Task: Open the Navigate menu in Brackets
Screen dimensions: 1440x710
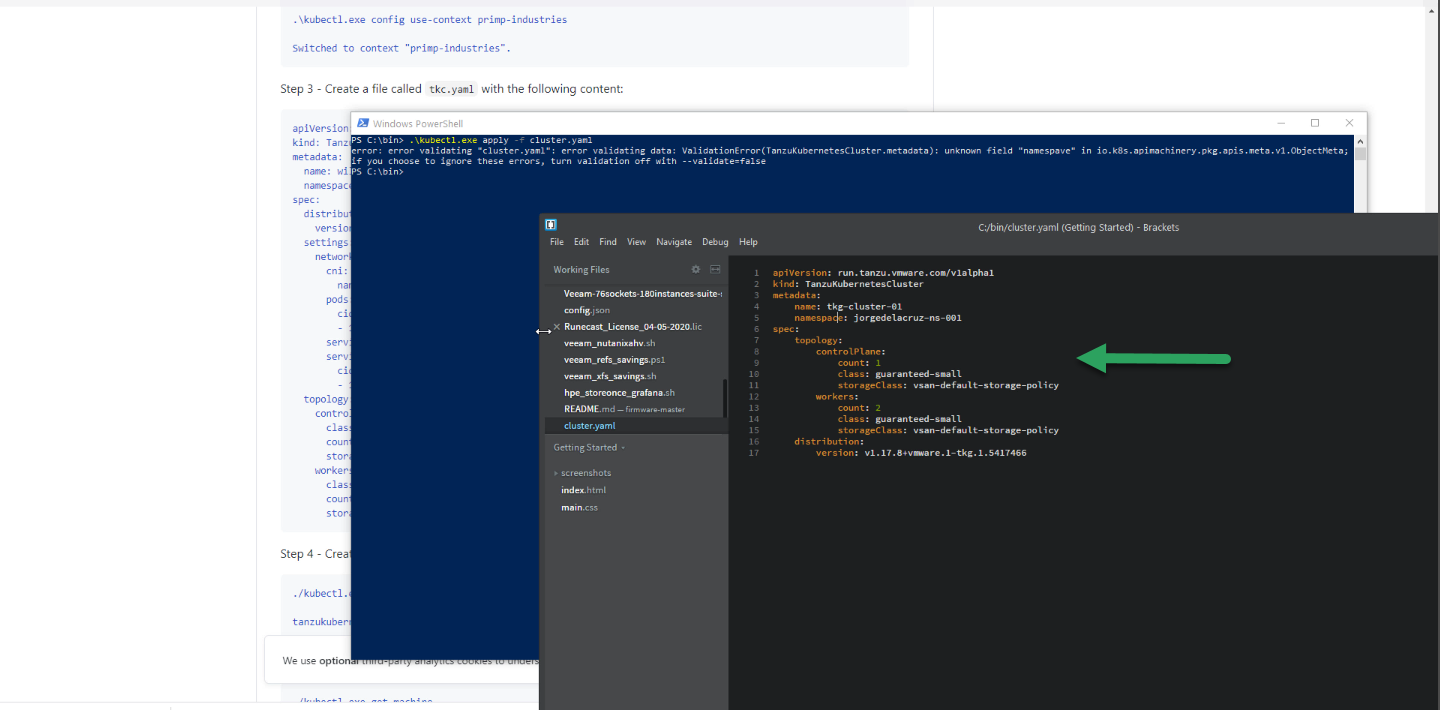Action: pos(674,242)
